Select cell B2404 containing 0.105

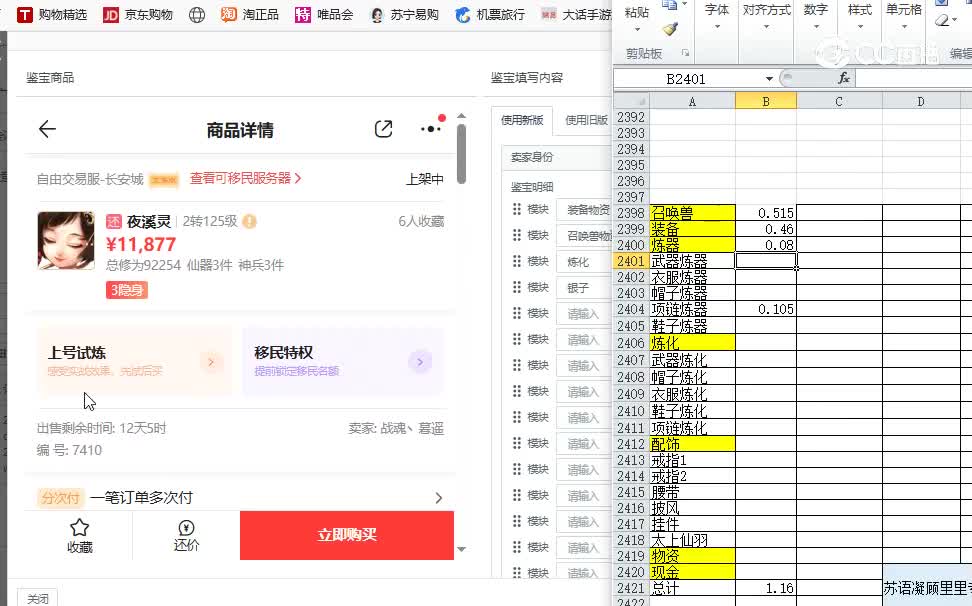click(765, 309)
